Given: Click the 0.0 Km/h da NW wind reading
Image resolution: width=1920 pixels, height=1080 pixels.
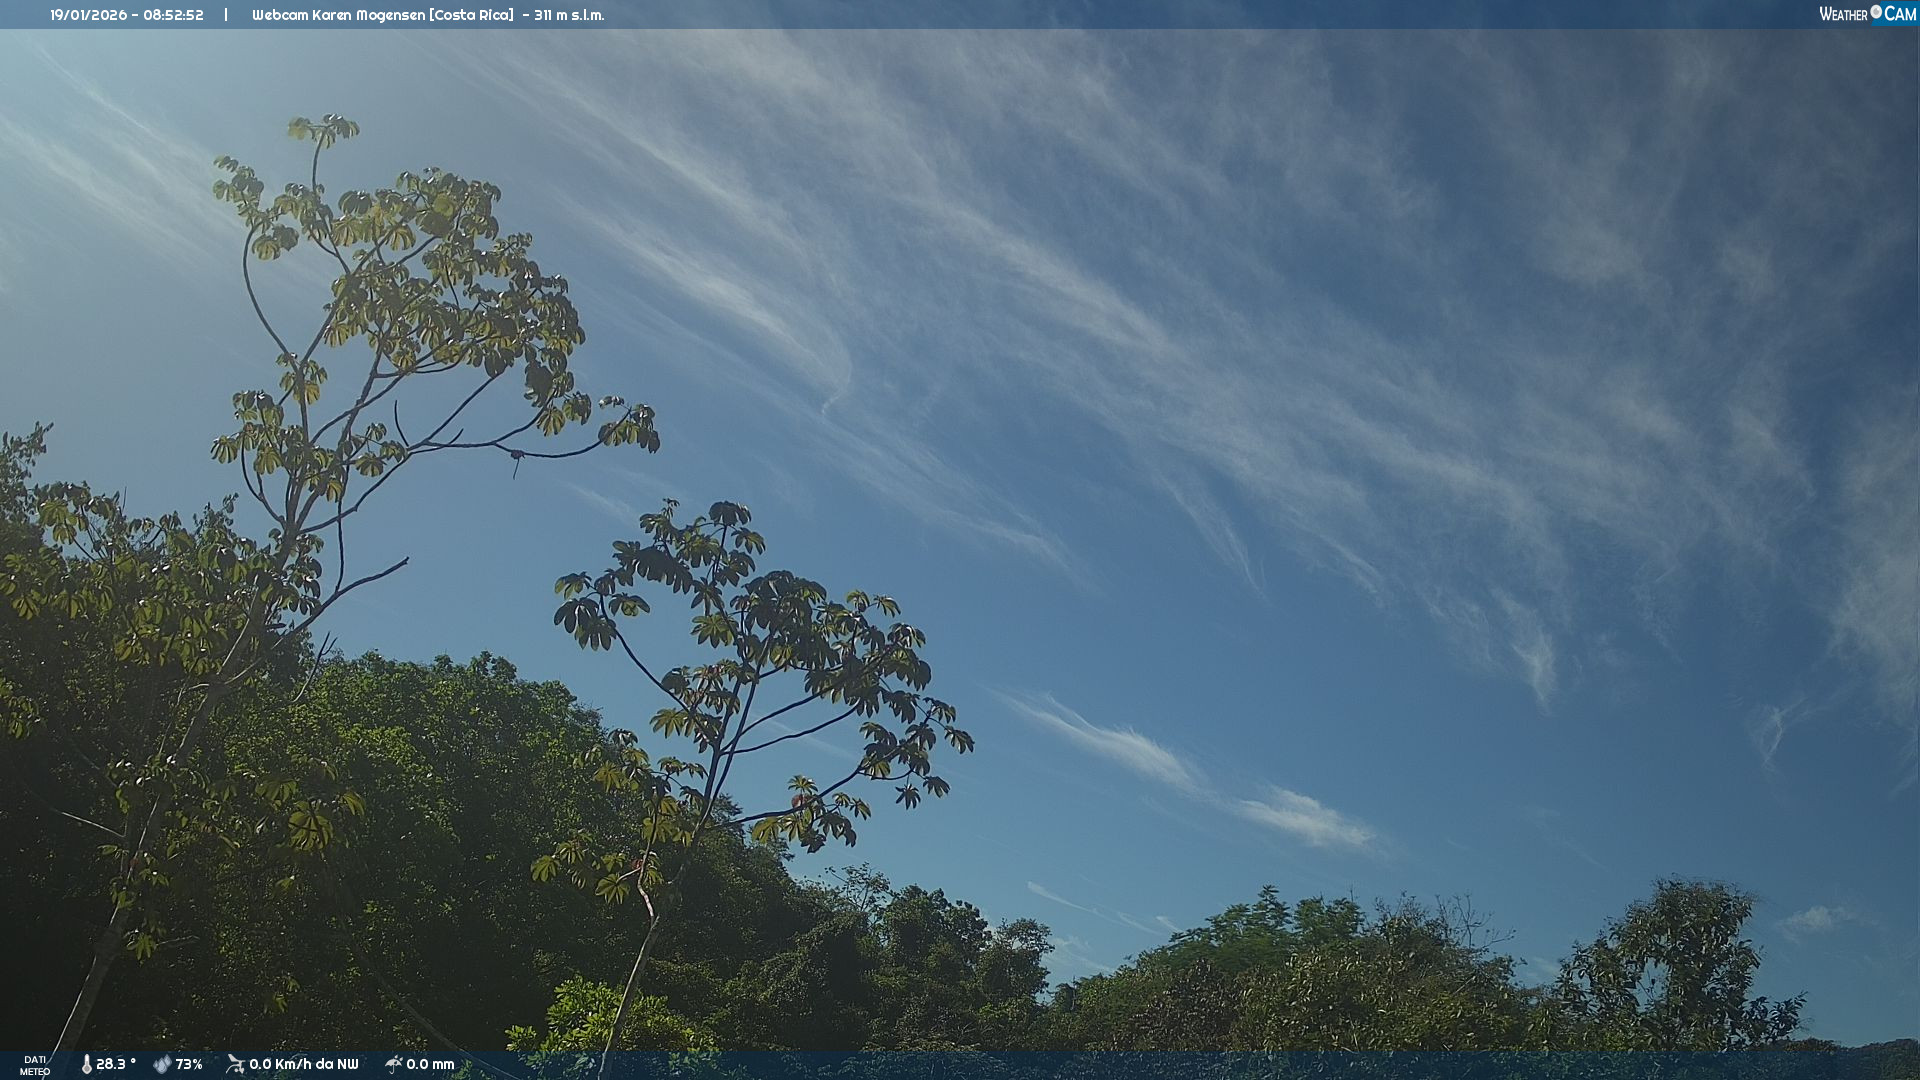Looking at the screenshot, I should point(304,1064).
